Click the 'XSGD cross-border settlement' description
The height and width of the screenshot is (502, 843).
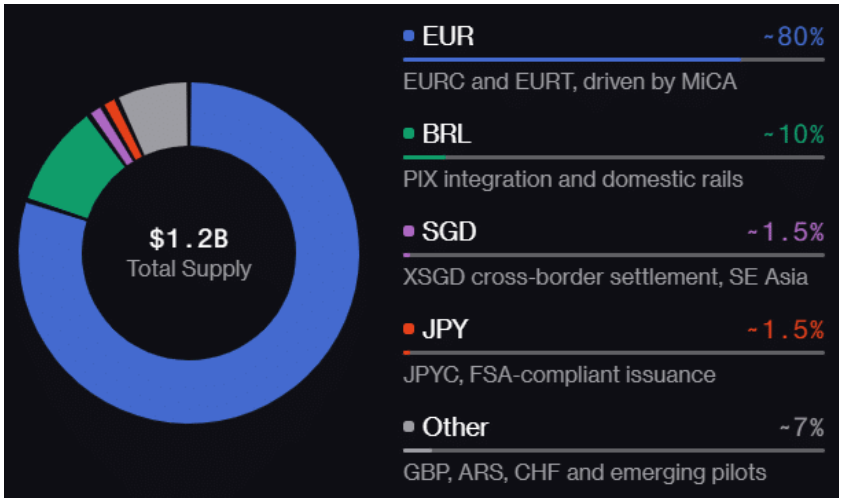click(x=605, y=277)
